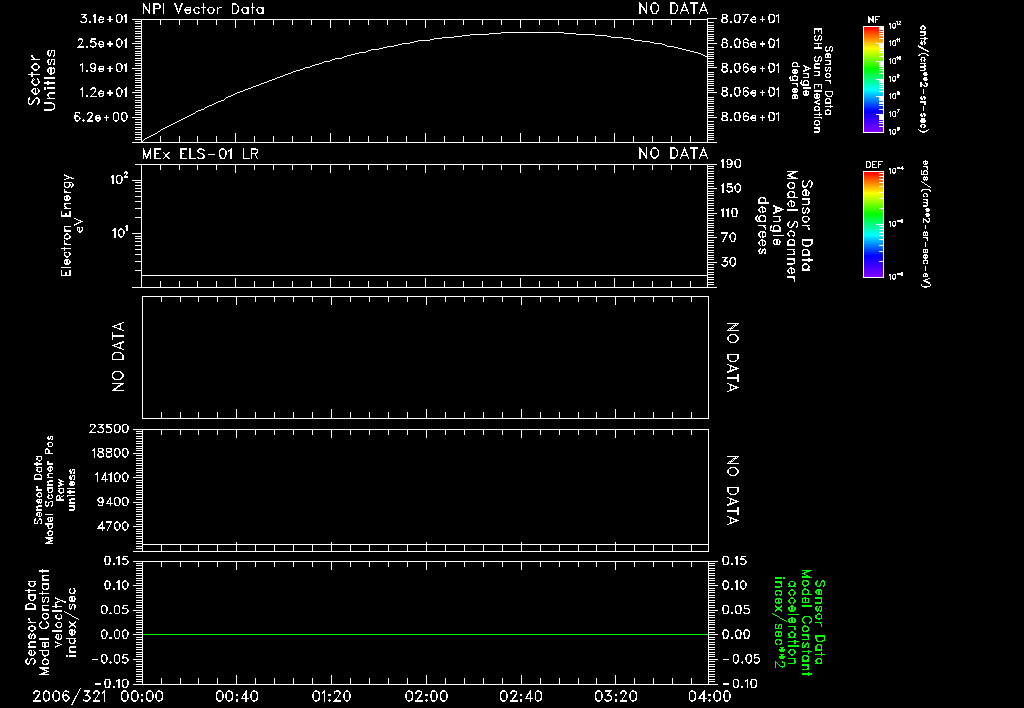The image size is (1024, 708).
Task: Click the 30 scanner angle axis value
Action: coord(728,262)
